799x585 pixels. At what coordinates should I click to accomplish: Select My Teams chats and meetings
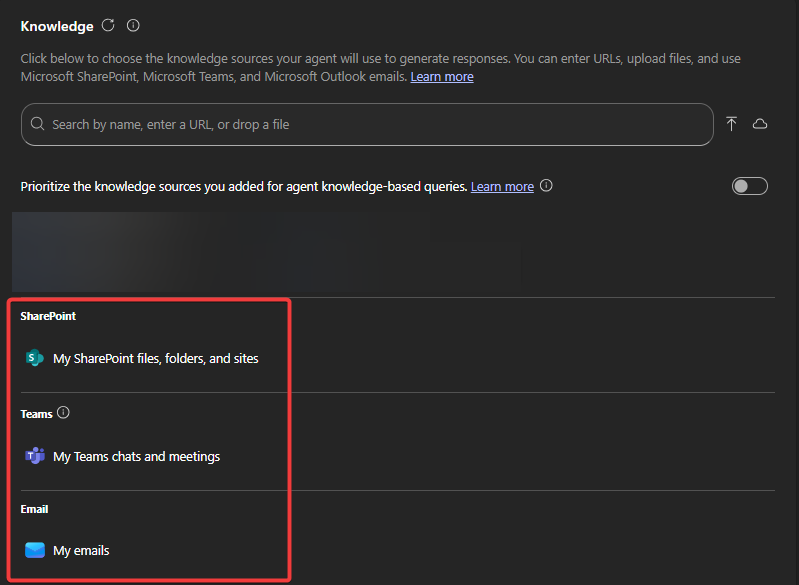coord(137,457)
